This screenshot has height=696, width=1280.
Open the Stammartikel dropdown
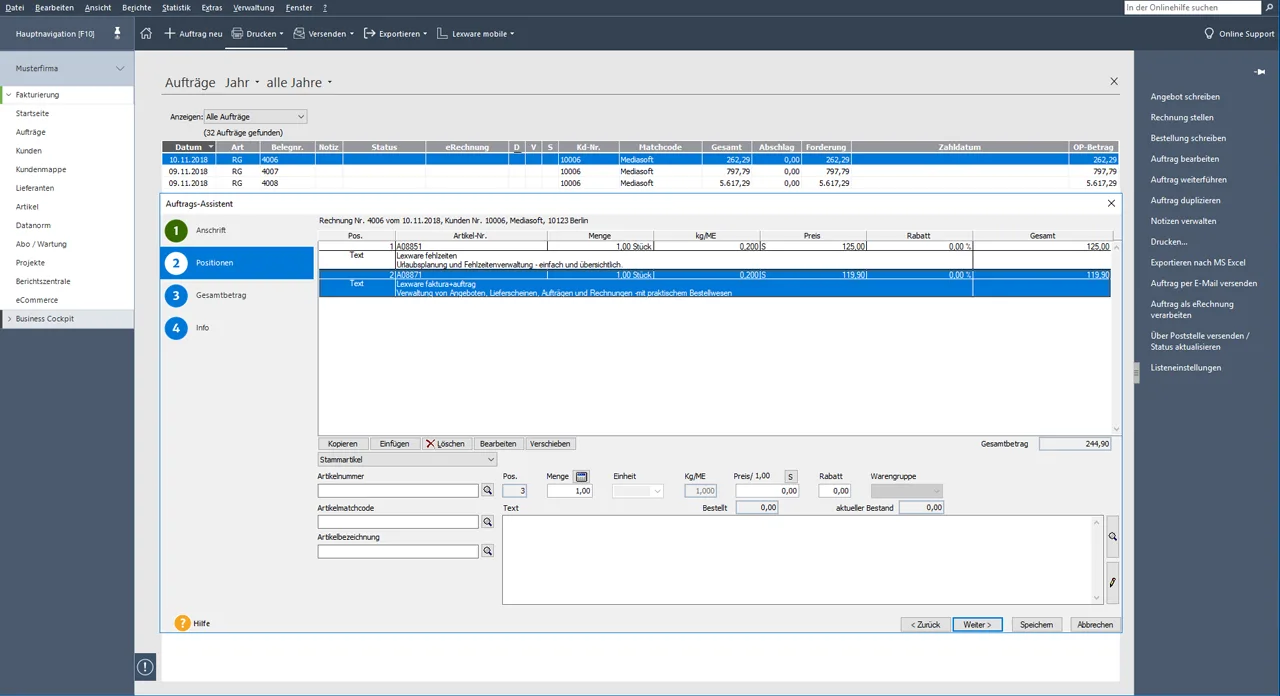tap(407, 459)
